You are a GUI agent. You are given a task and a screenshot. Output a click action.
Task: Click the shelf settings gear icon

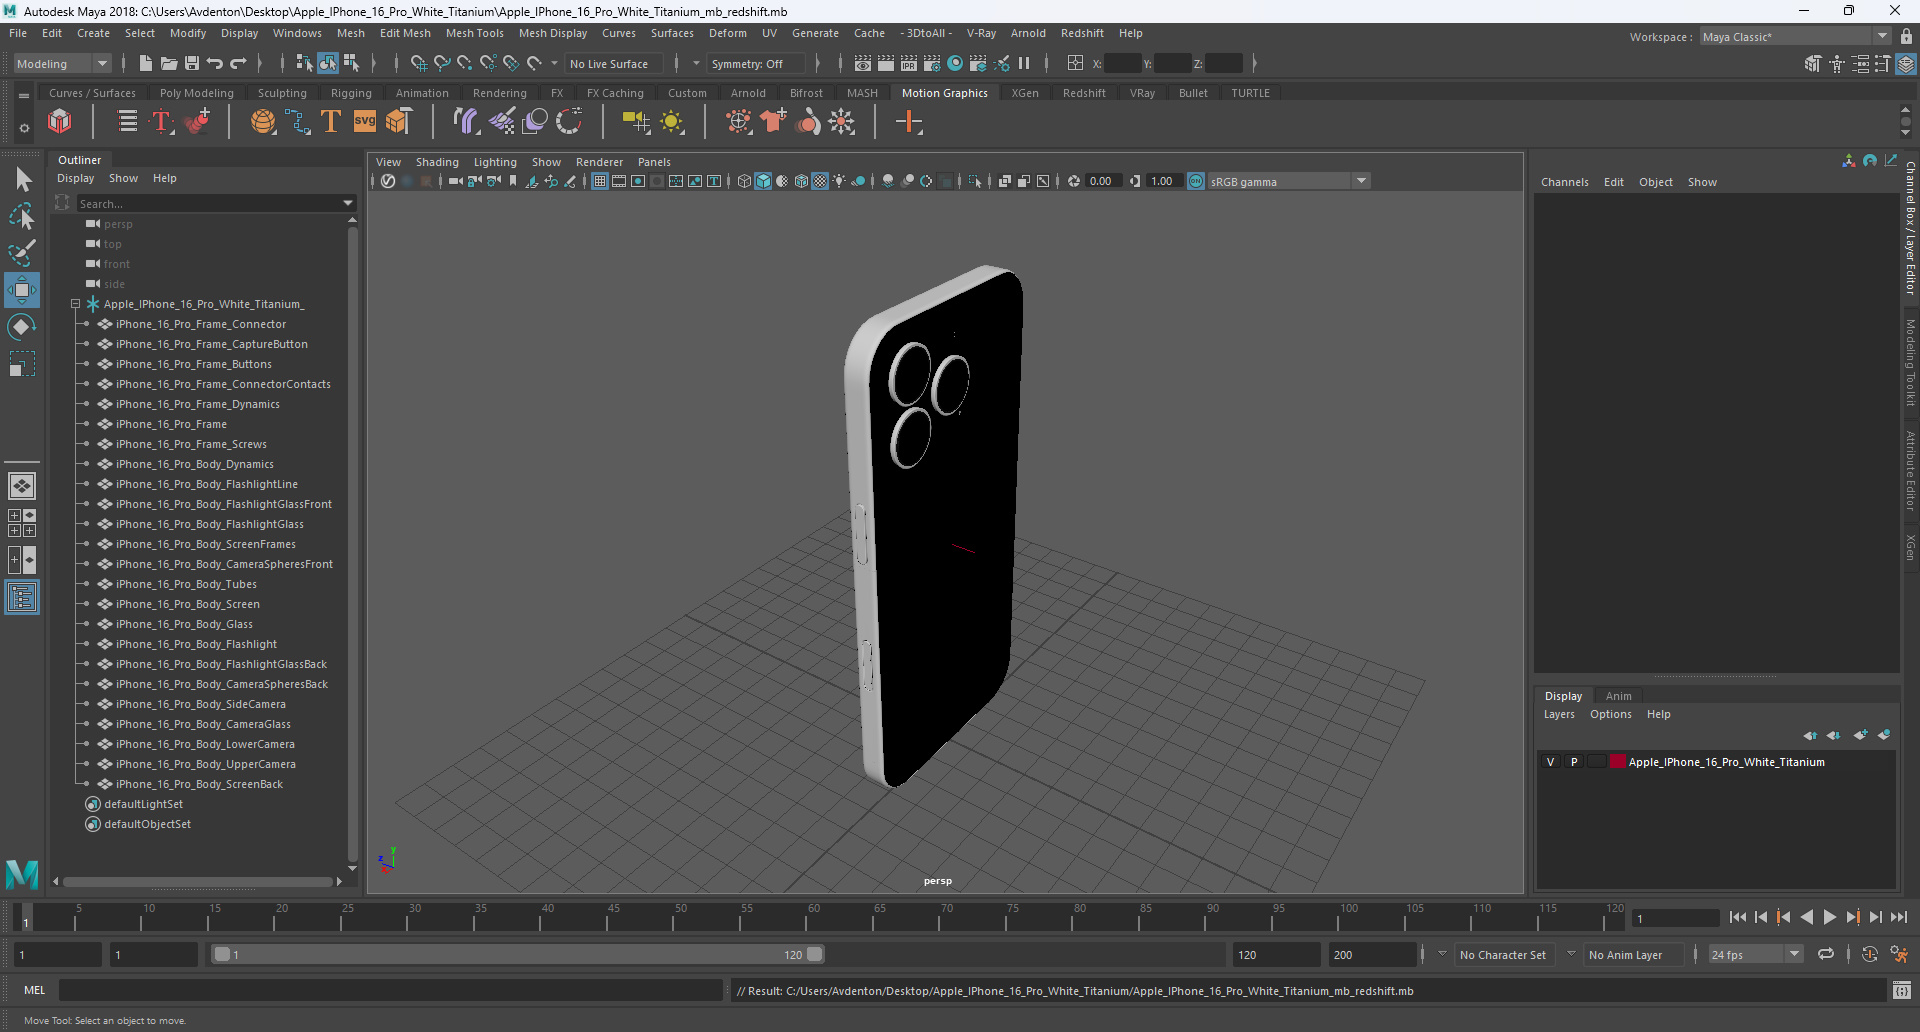click(x=24, y=128)
